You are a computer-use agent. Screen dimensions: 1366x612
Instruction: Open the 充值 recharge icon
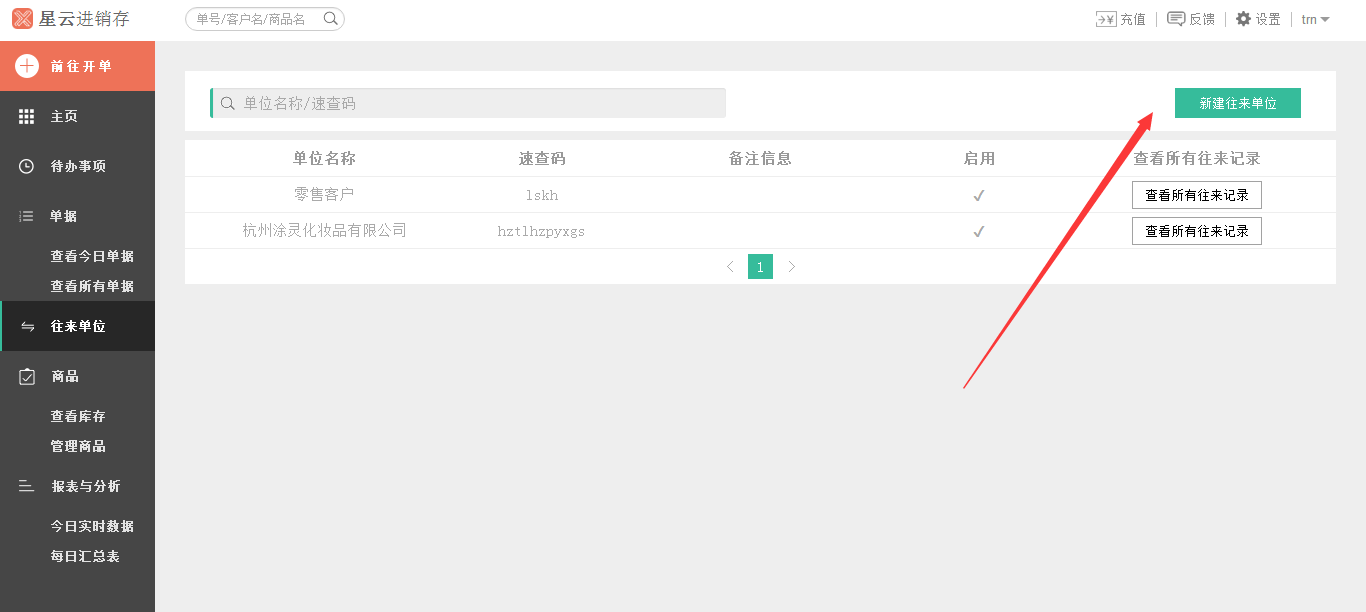click(1106, 19)
